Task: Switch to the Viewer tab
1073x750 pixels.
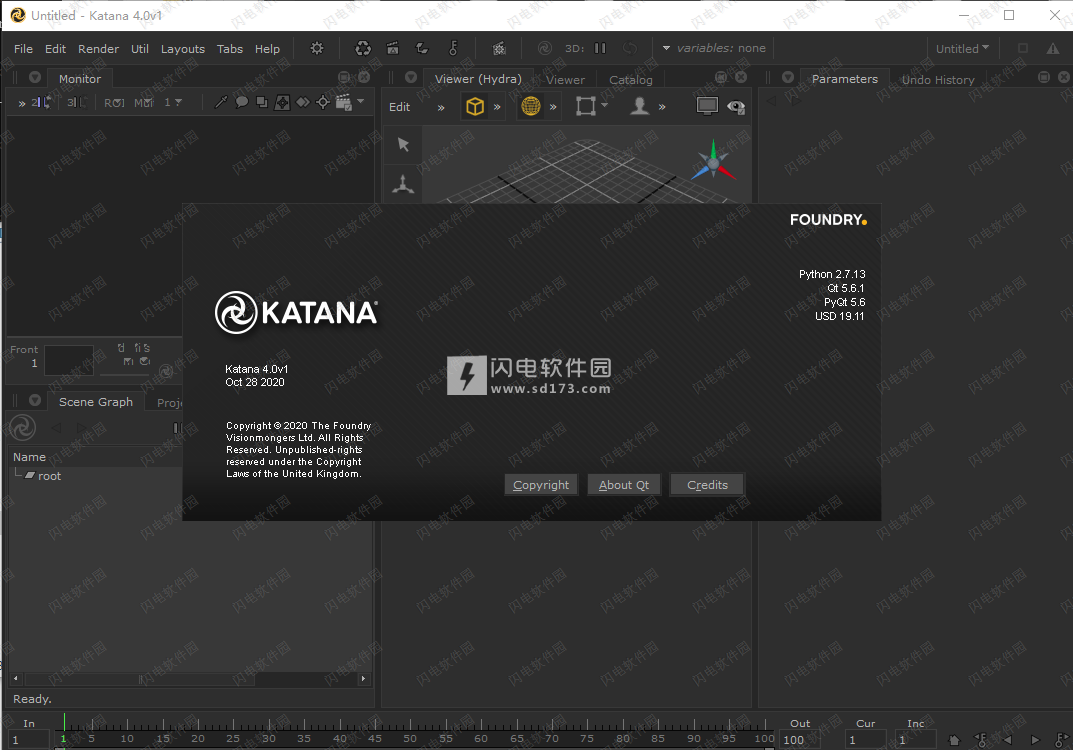Action: pos(565,79)
